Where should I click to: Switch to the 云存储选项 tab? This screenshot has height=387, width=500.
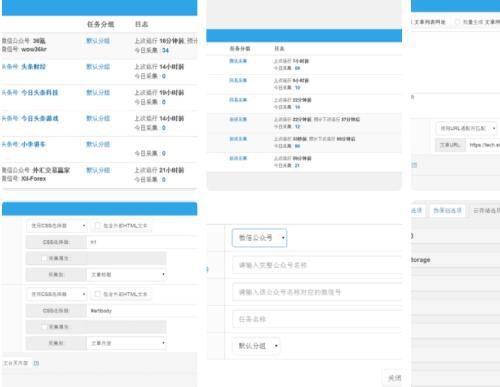(486, 211)
